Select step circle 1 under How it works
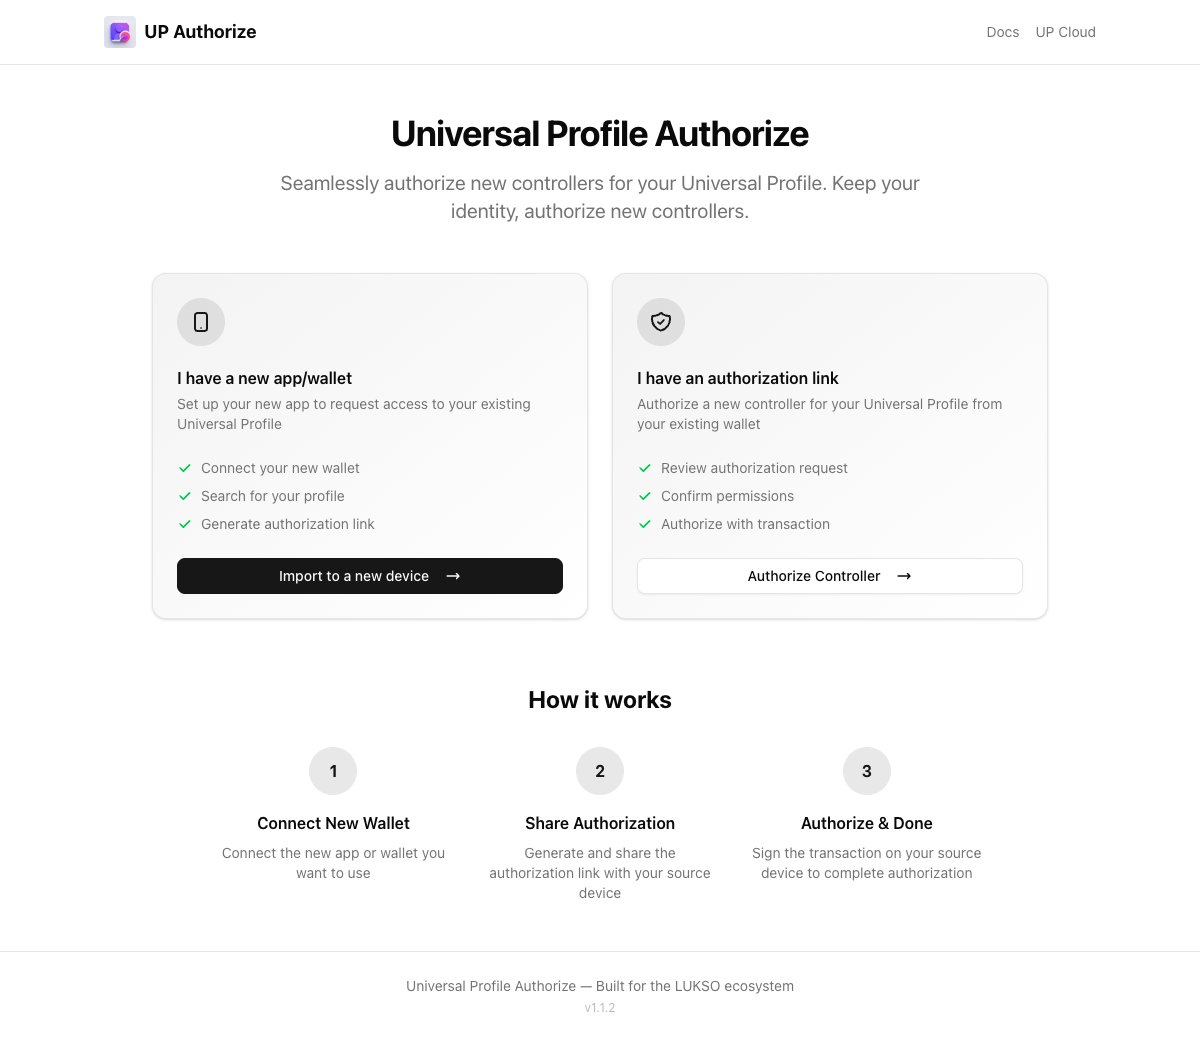Image resolution: width=1200 pixels, height=1040 pixels. (333, 771)
